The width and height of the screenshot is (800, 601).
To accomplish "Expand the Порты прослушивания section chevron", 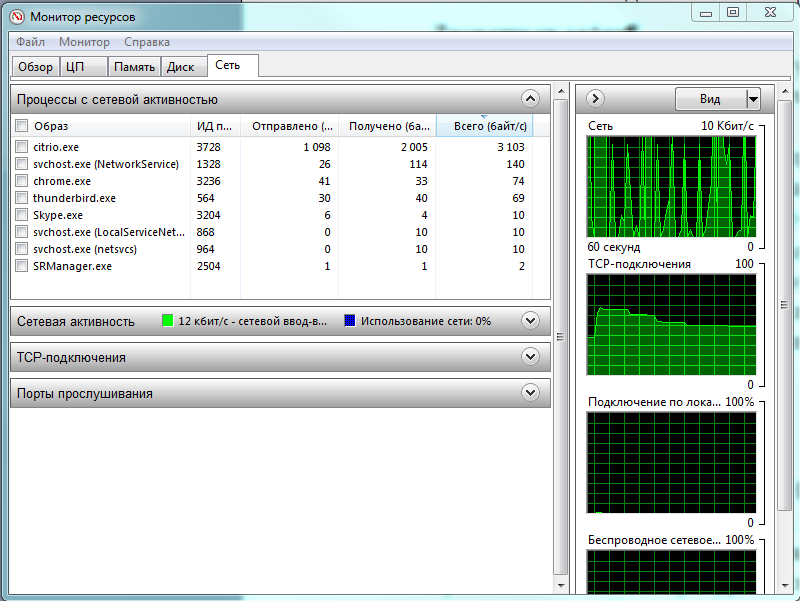I will click(x=531, y=392).
